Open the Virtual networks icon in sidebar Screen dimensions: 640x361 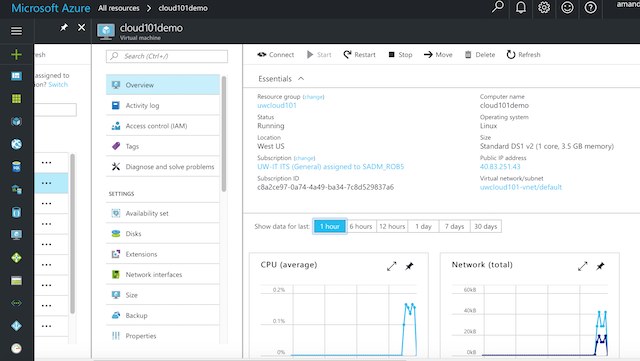coord(16,303)
